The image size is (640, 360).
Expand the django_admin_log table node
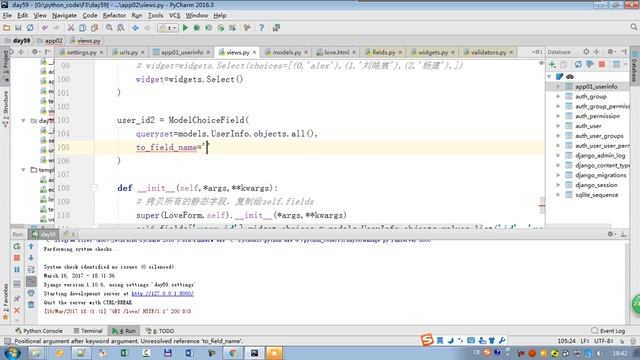coord(558,156)
